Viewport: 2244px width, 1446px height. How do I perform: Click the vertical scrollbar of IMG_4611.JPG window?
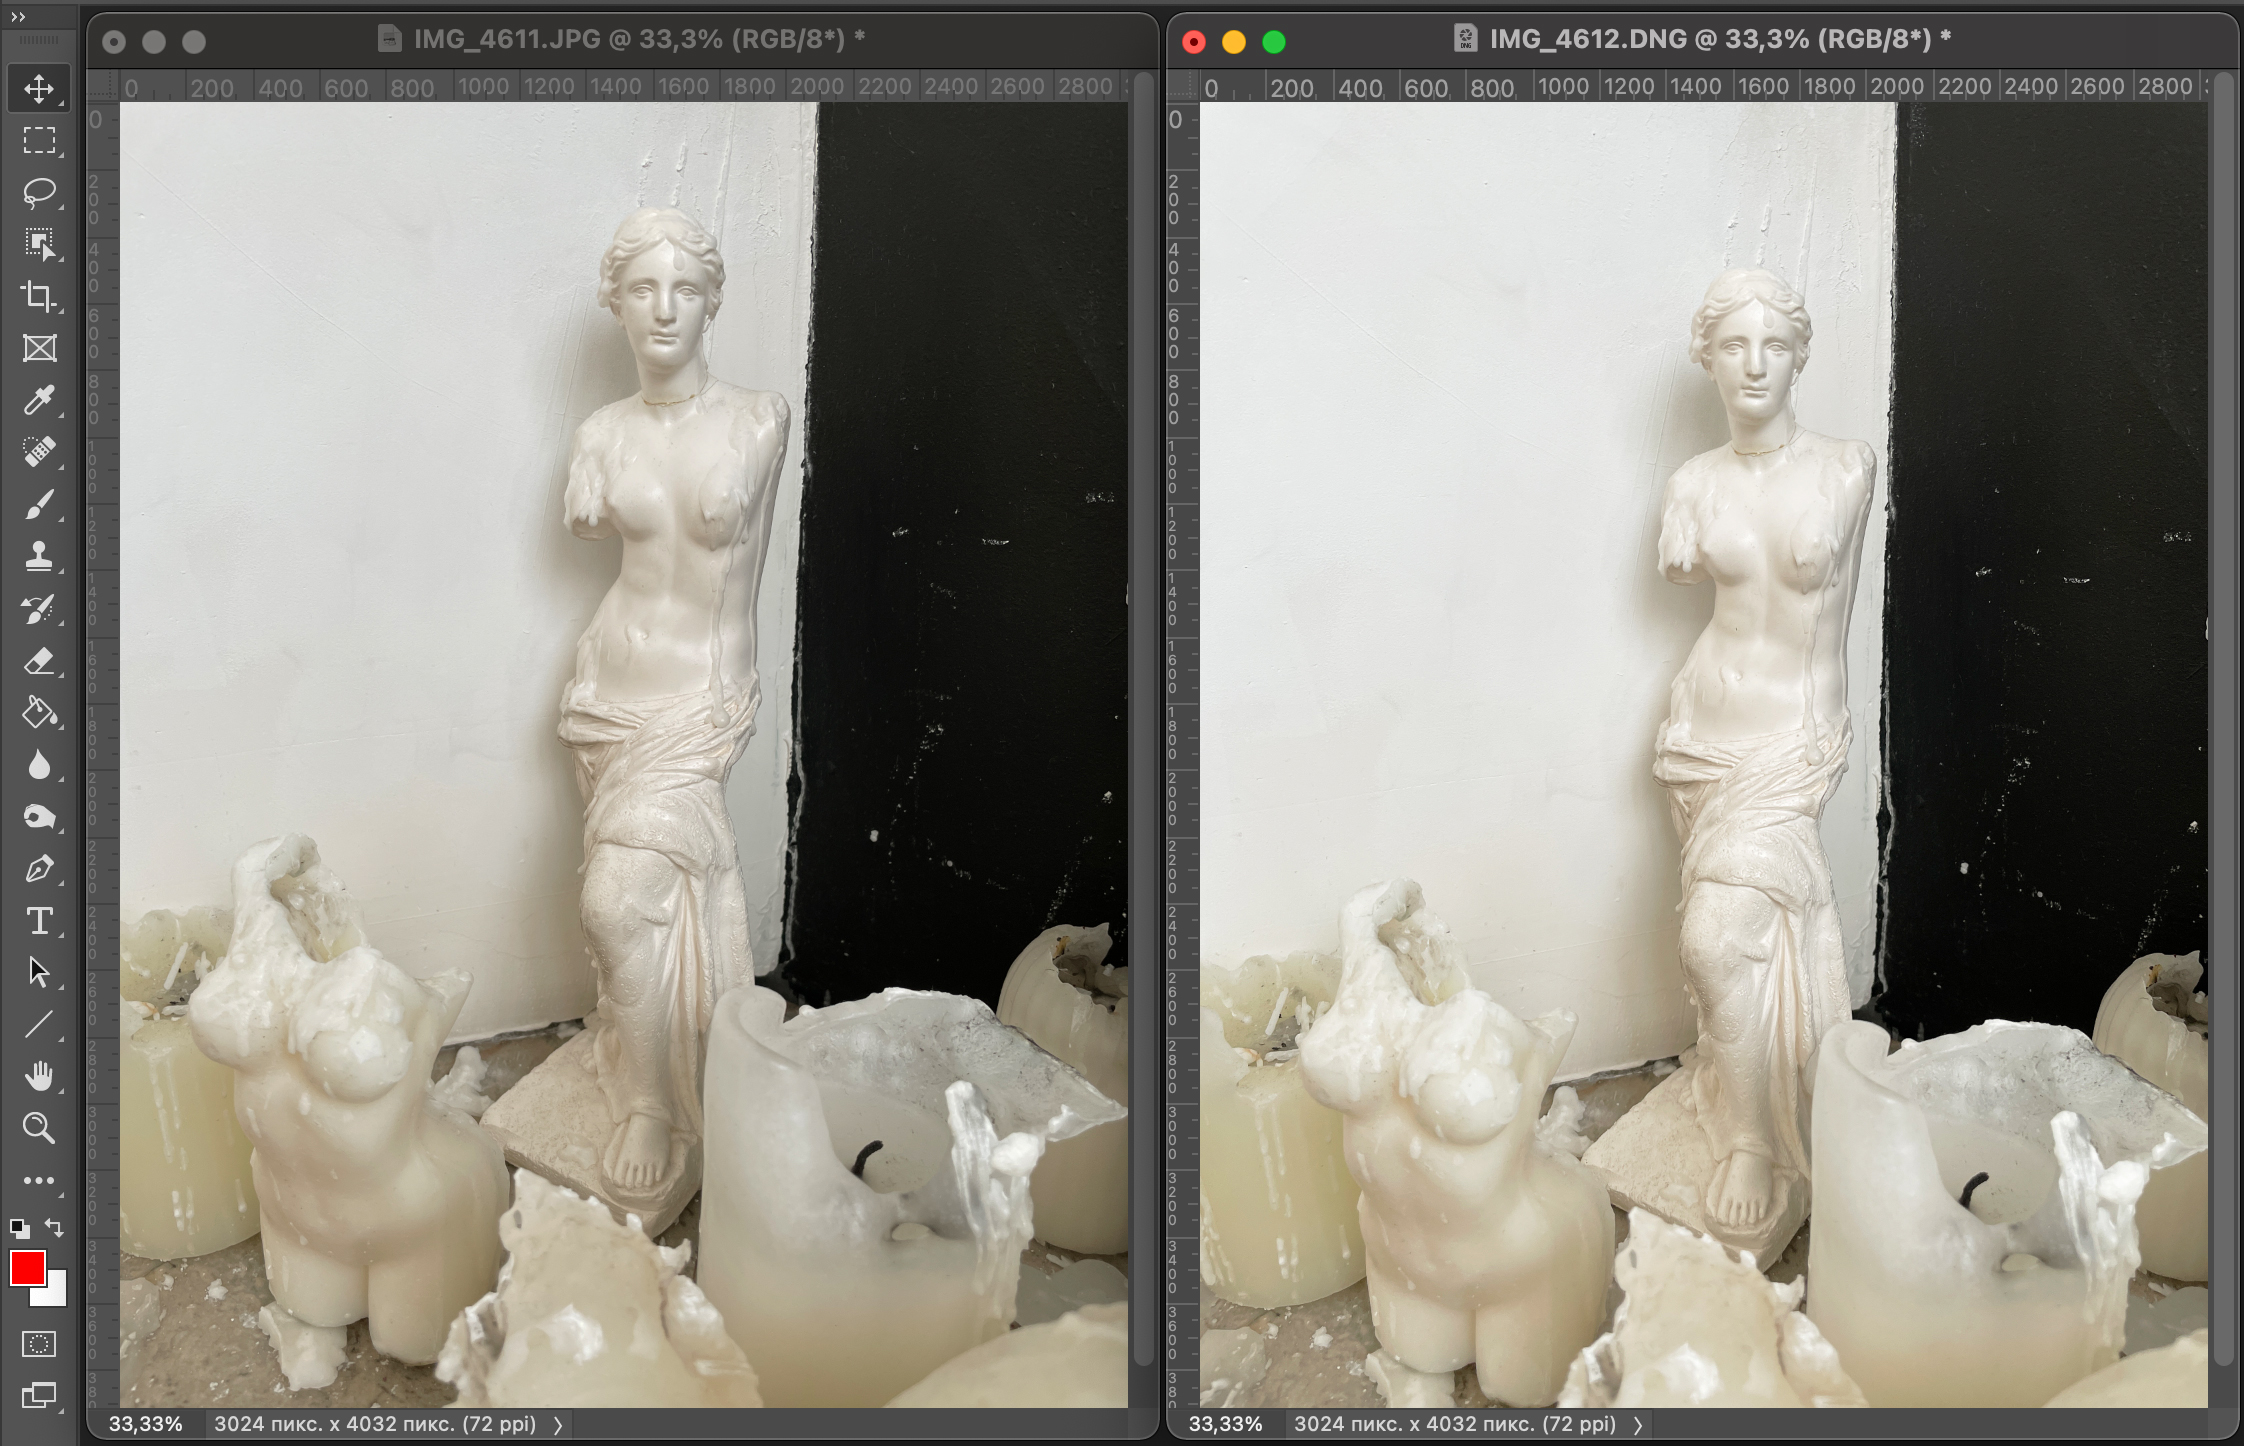click(1144, 718)
